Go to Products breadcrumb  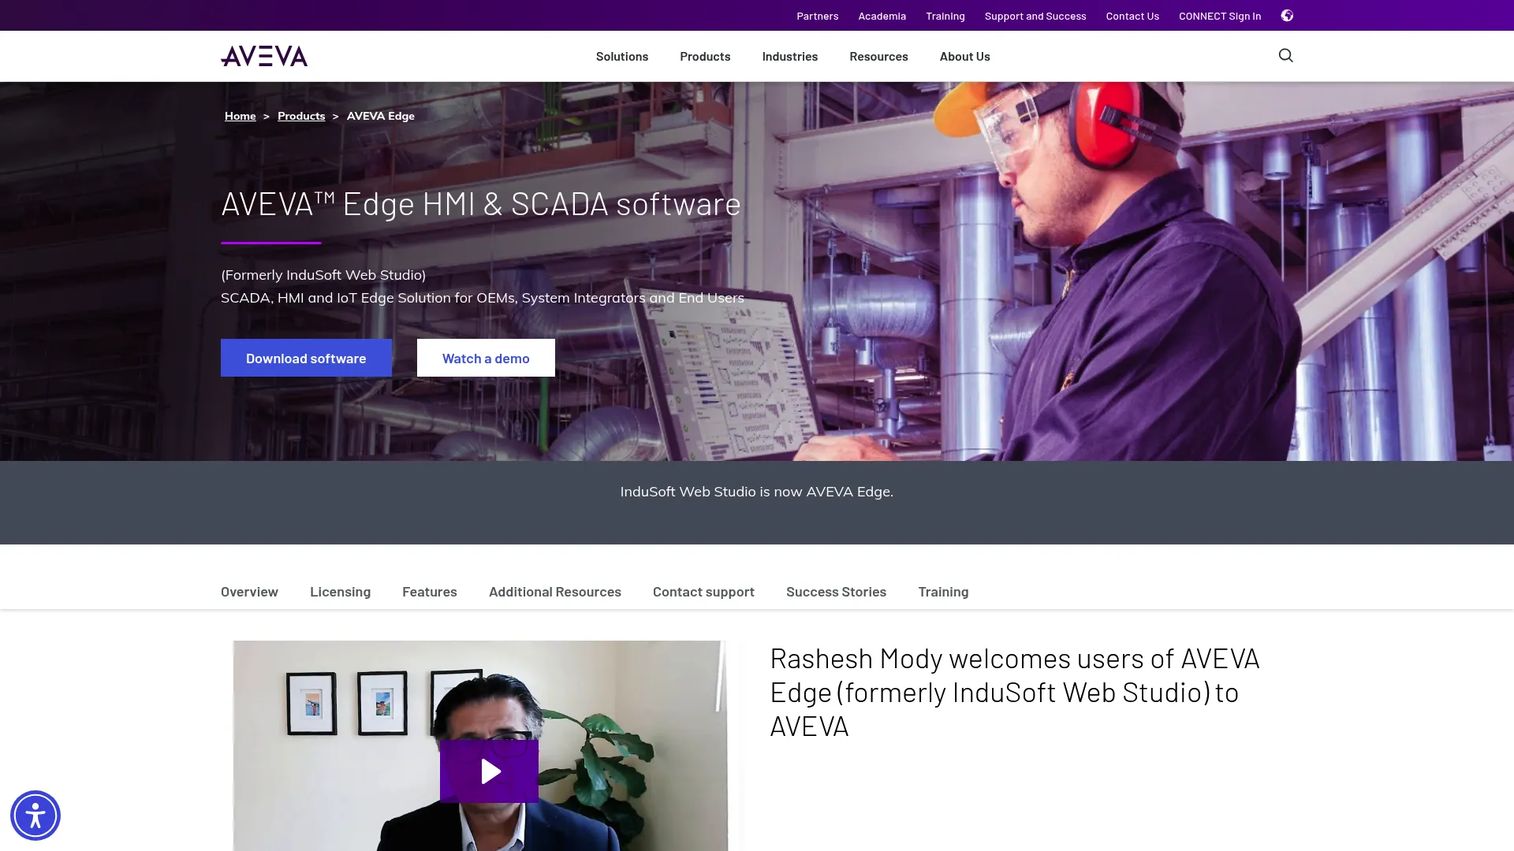point(301,116)
